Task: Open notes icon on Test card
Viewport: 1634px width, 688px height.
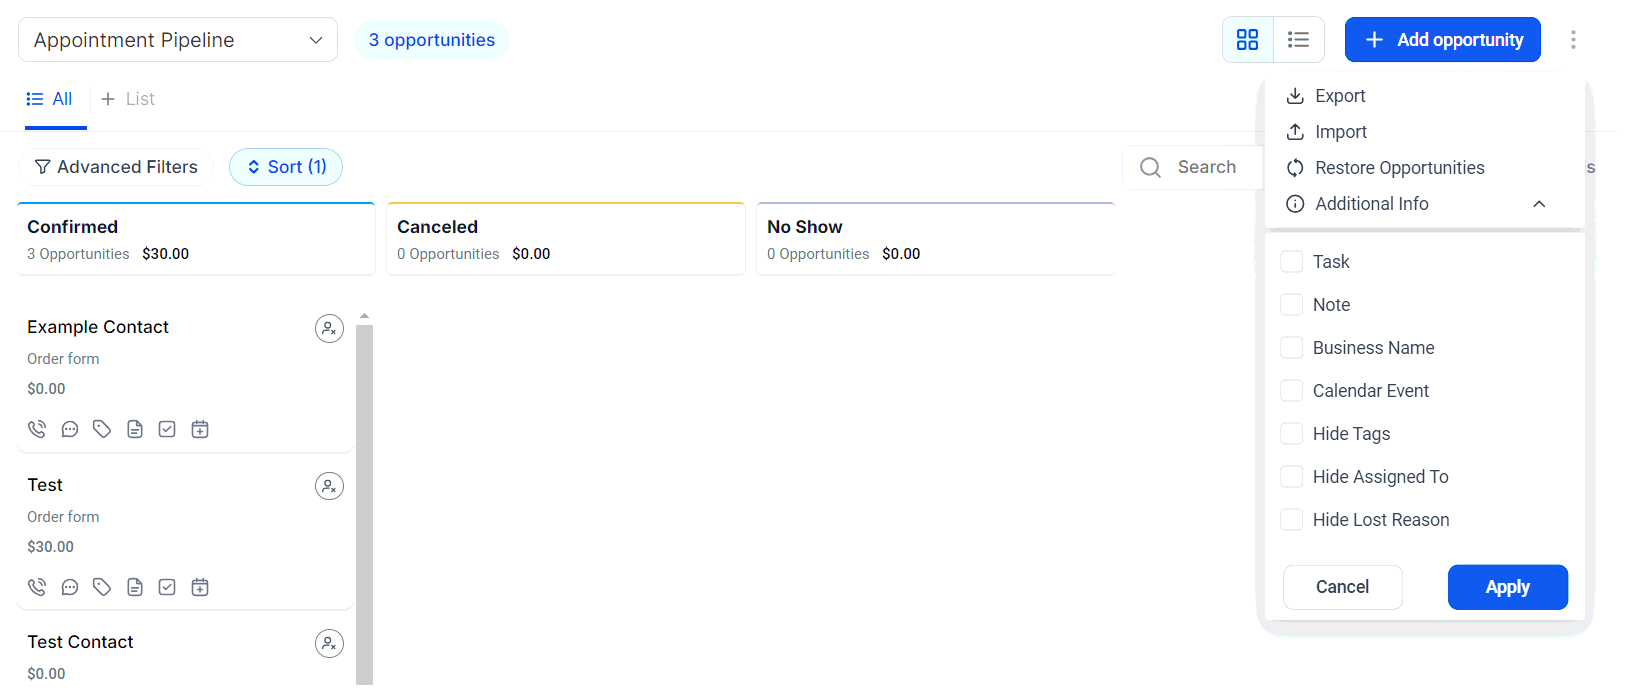Action: point(135,587)
